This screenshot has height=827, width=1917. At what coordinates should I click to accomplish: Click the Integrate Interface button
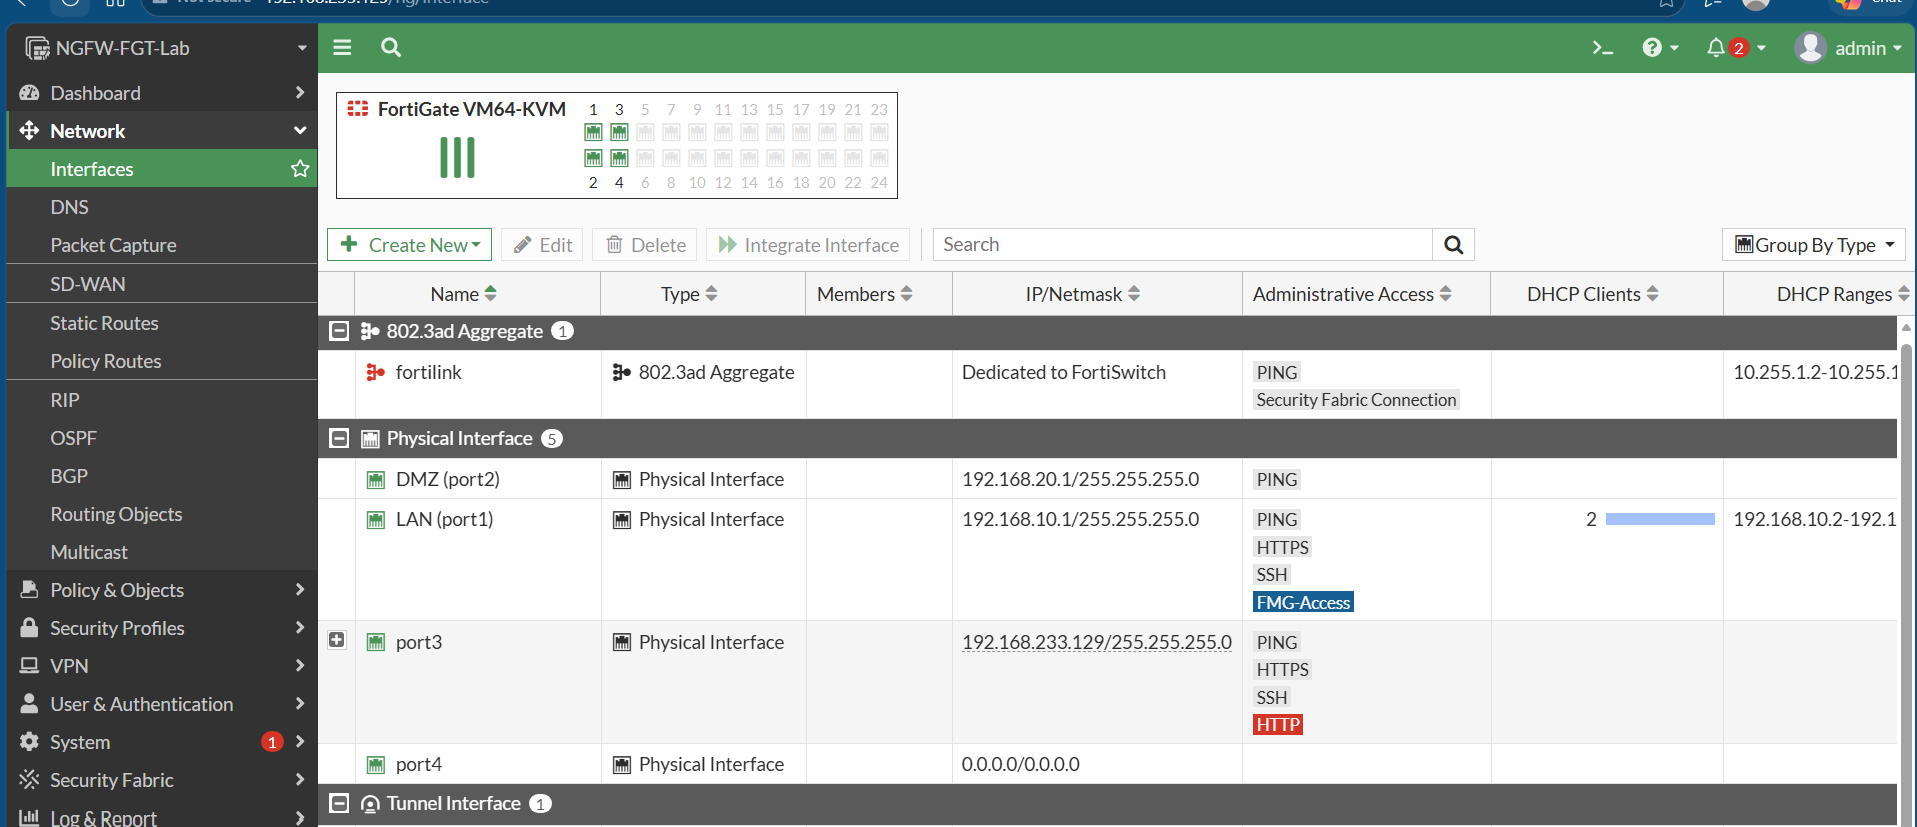(808, 245)
